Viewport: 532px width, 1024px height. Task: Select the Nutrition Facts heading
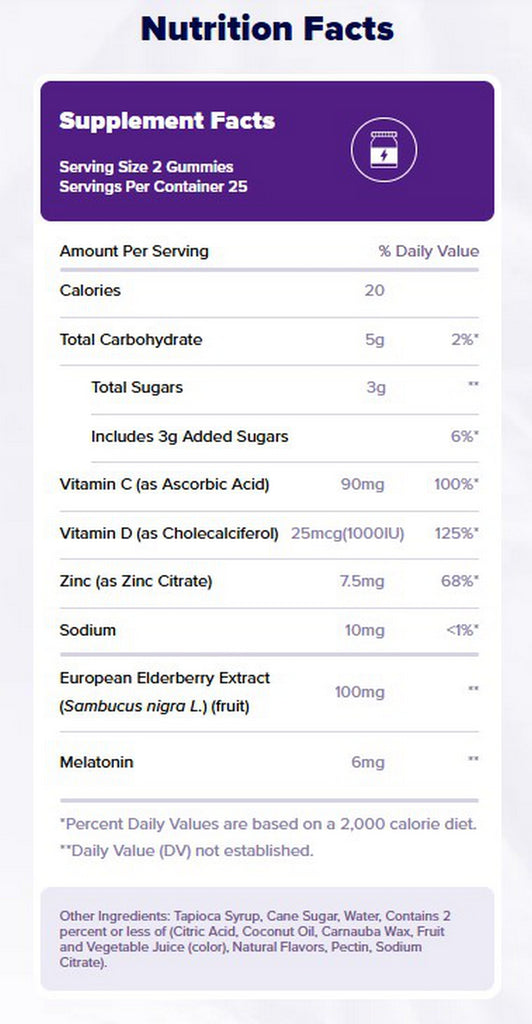267,29
